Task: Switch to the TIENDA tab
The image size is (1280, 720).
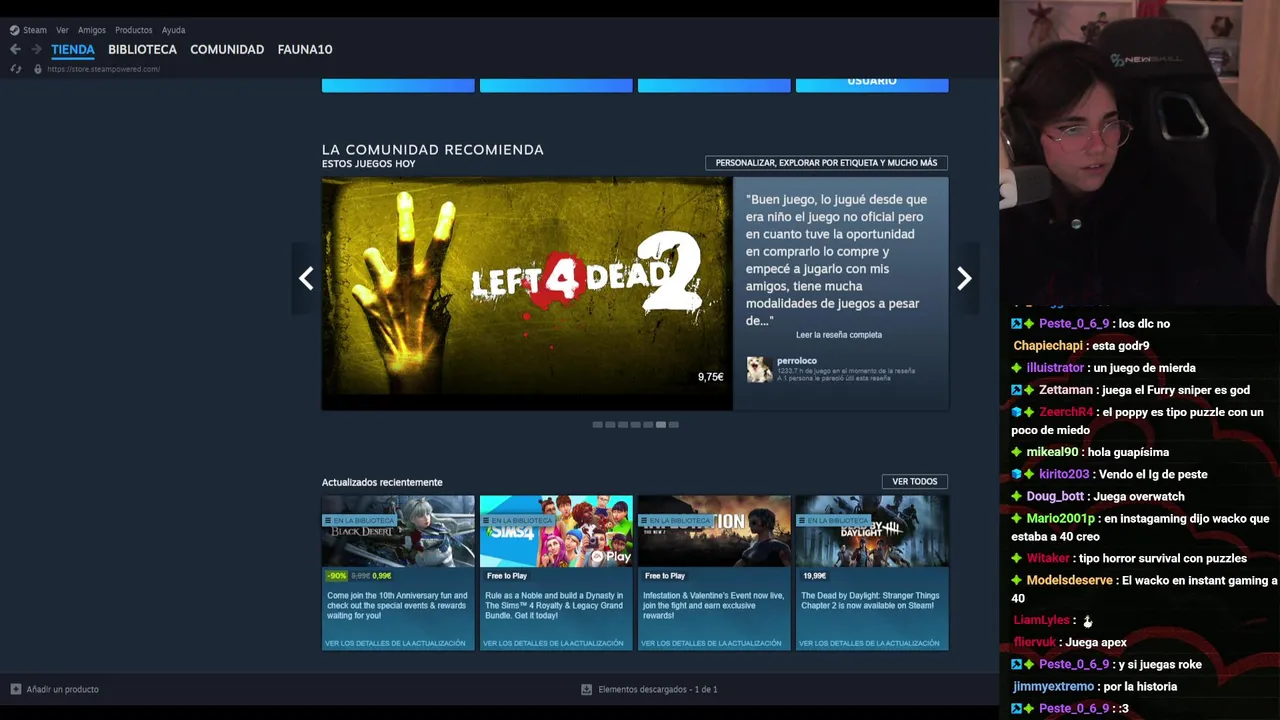Action: (73, 49)
